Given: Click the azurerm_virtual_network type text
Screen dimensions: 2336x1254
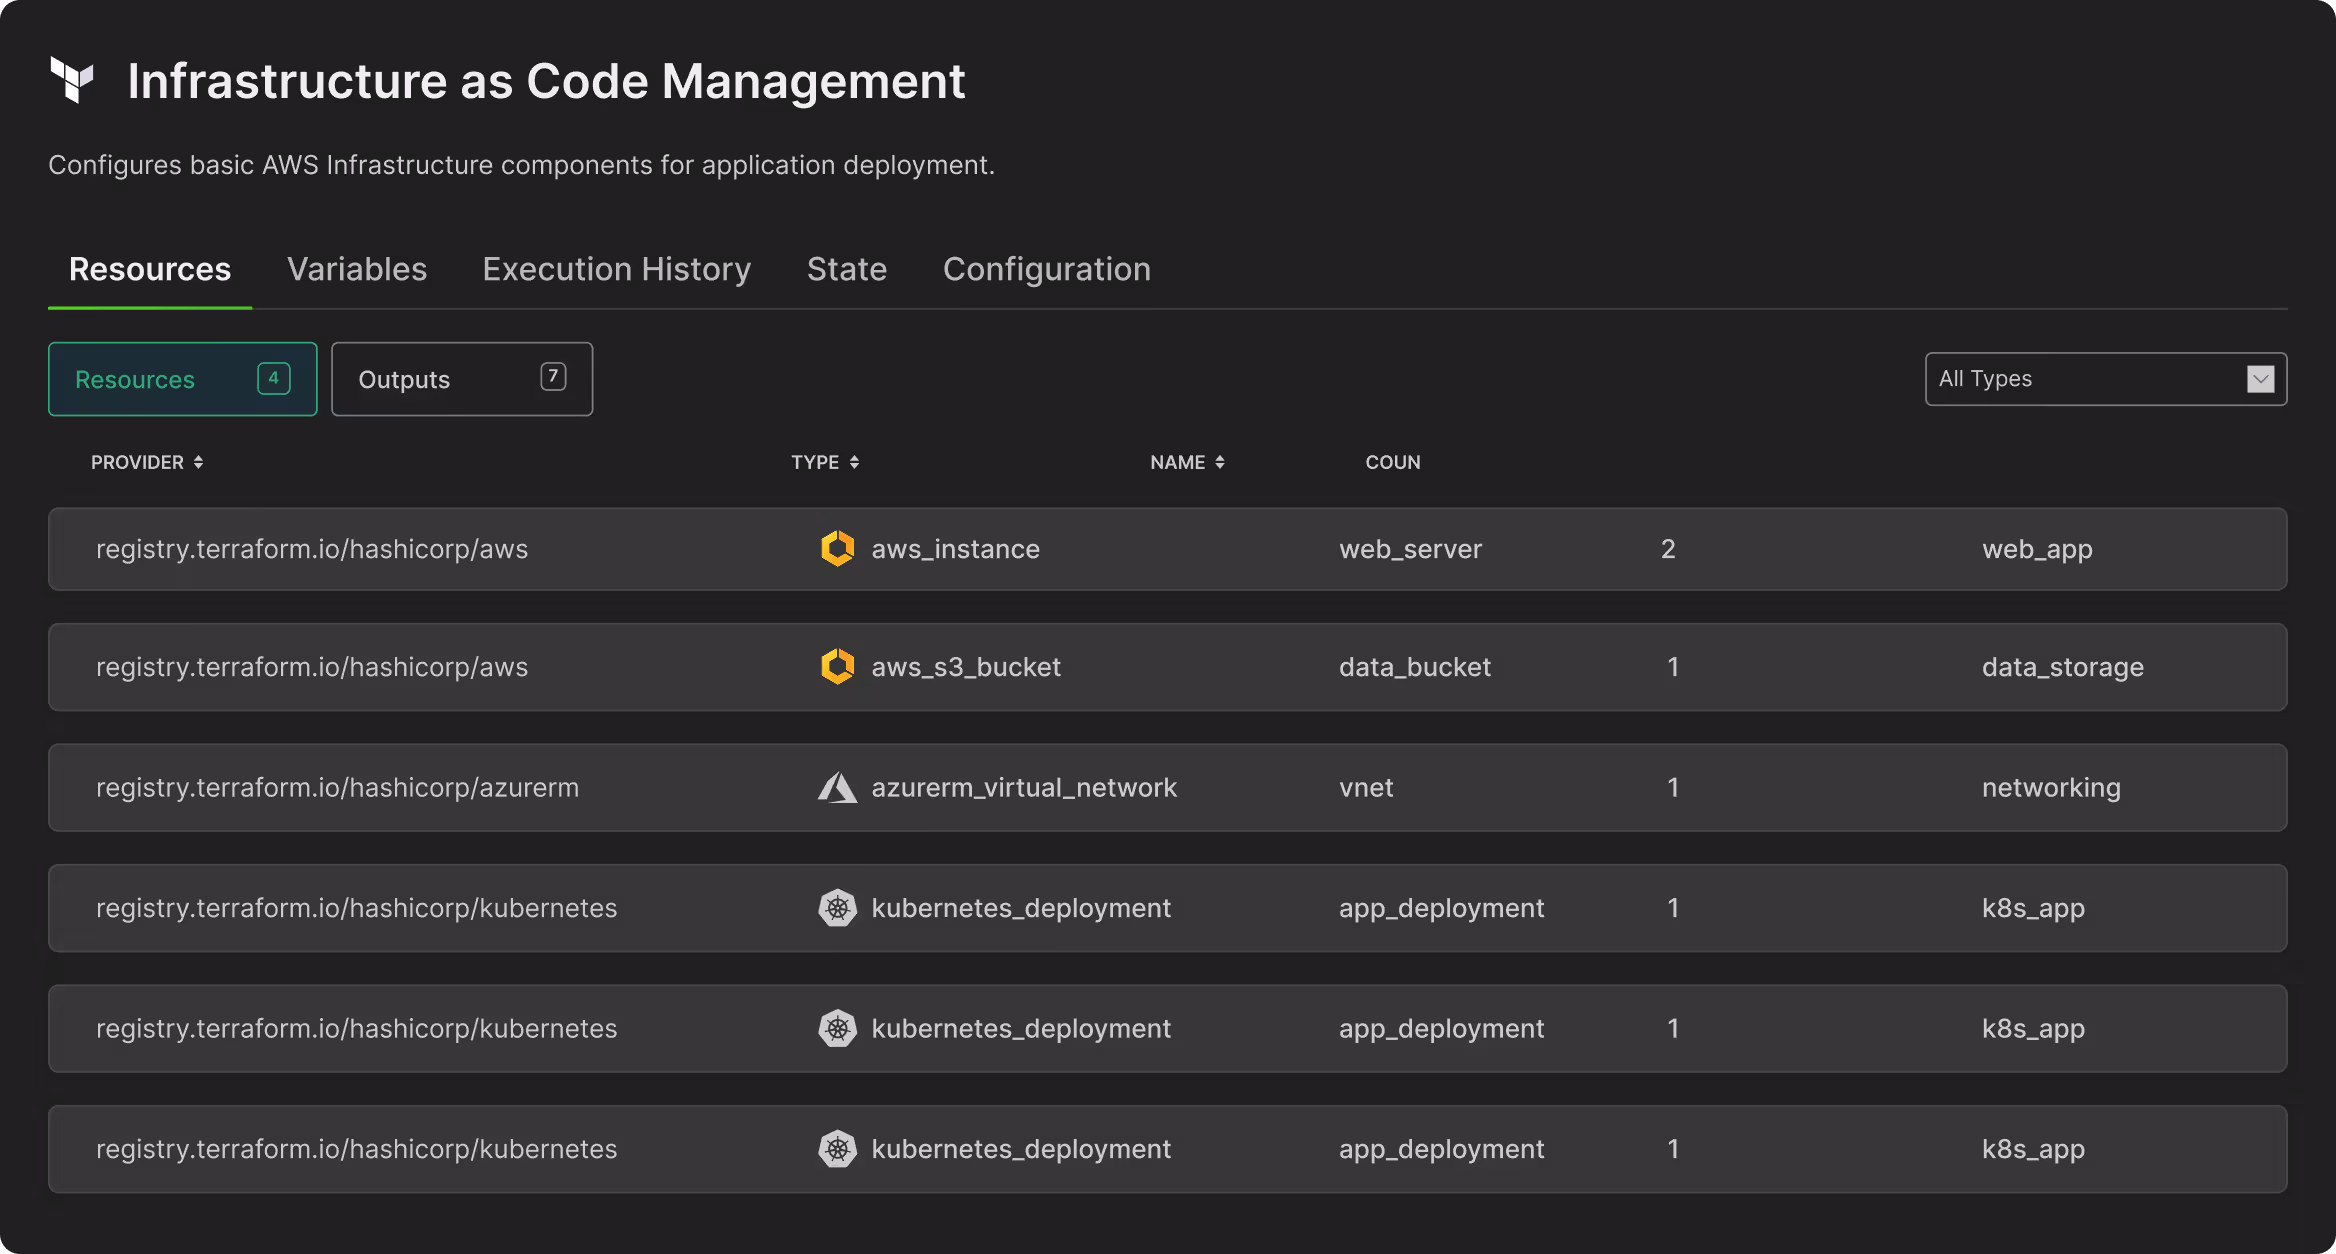Looking at the screenshot, I should [1024, 788].
